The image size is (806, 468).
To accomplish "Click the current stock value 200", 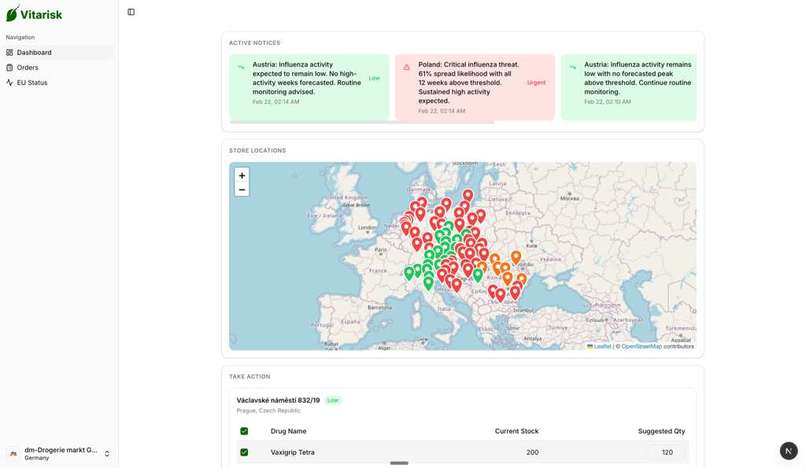I will pos(533,452).
